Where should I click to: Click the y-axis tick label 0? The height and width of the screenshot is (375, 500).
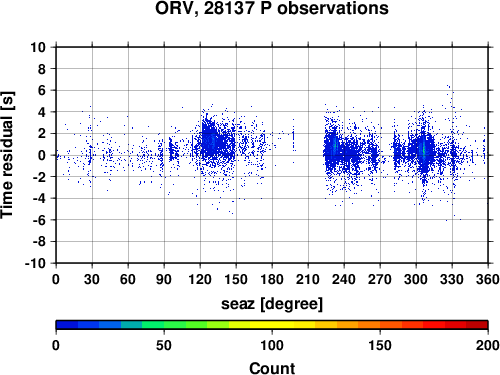(41, 155)
